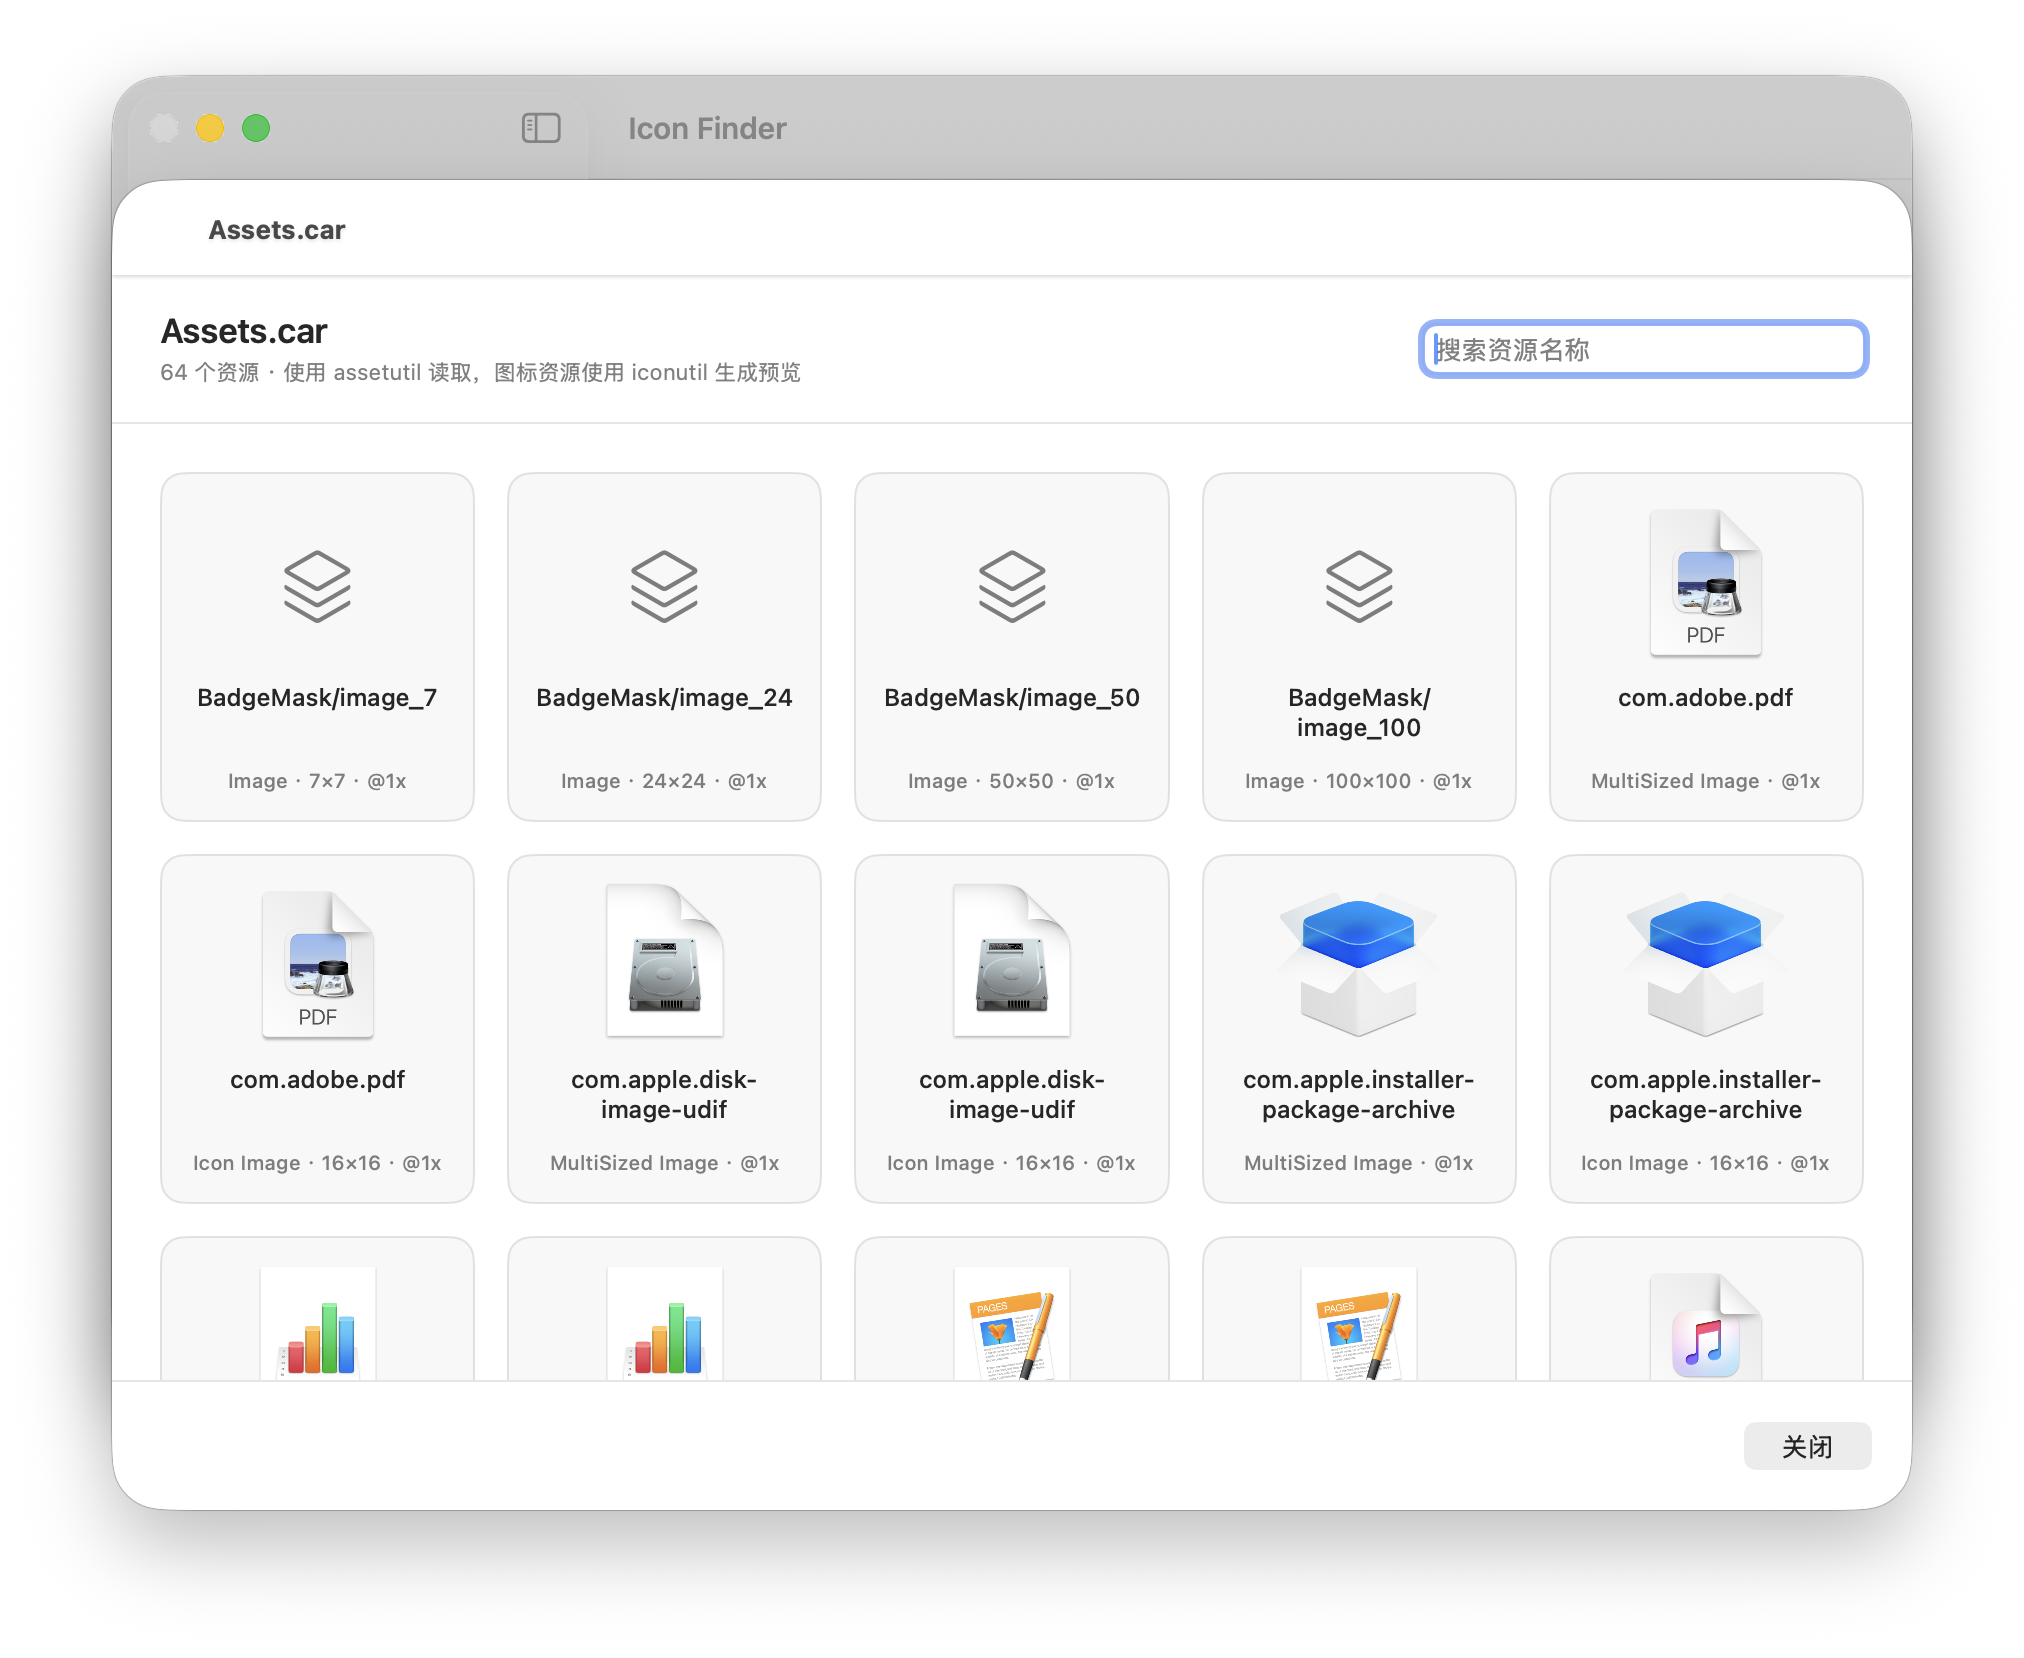Click the Assets.car bold heading
The image size is (2024, 1658).
(244, 331)
